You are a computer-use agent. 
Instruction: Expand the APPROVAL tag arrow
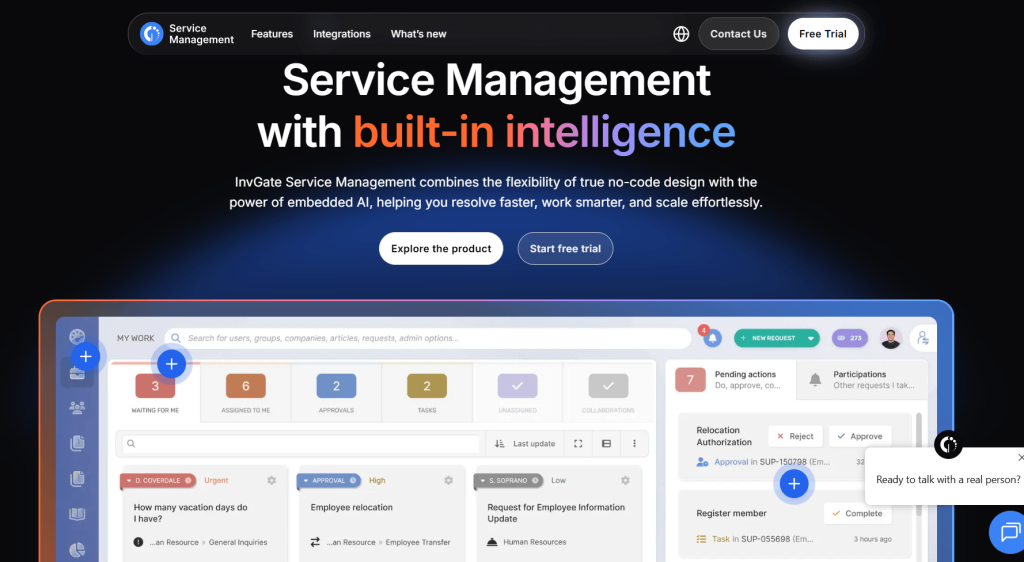306,480
